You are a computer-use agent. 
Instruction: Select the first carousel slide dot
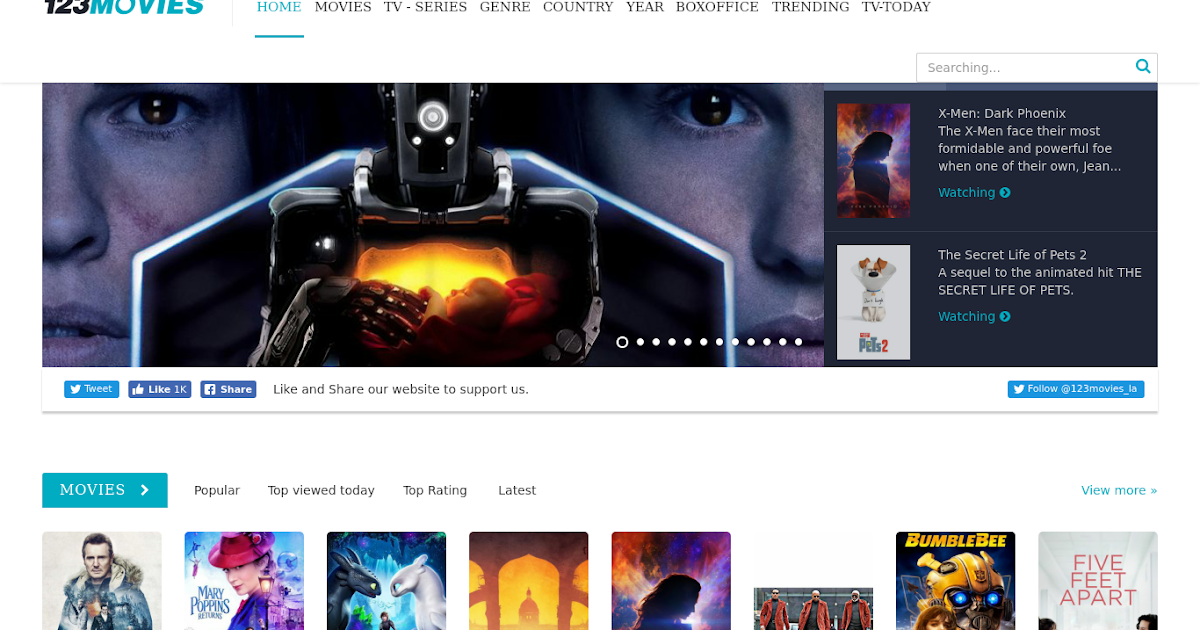point(622,342)
